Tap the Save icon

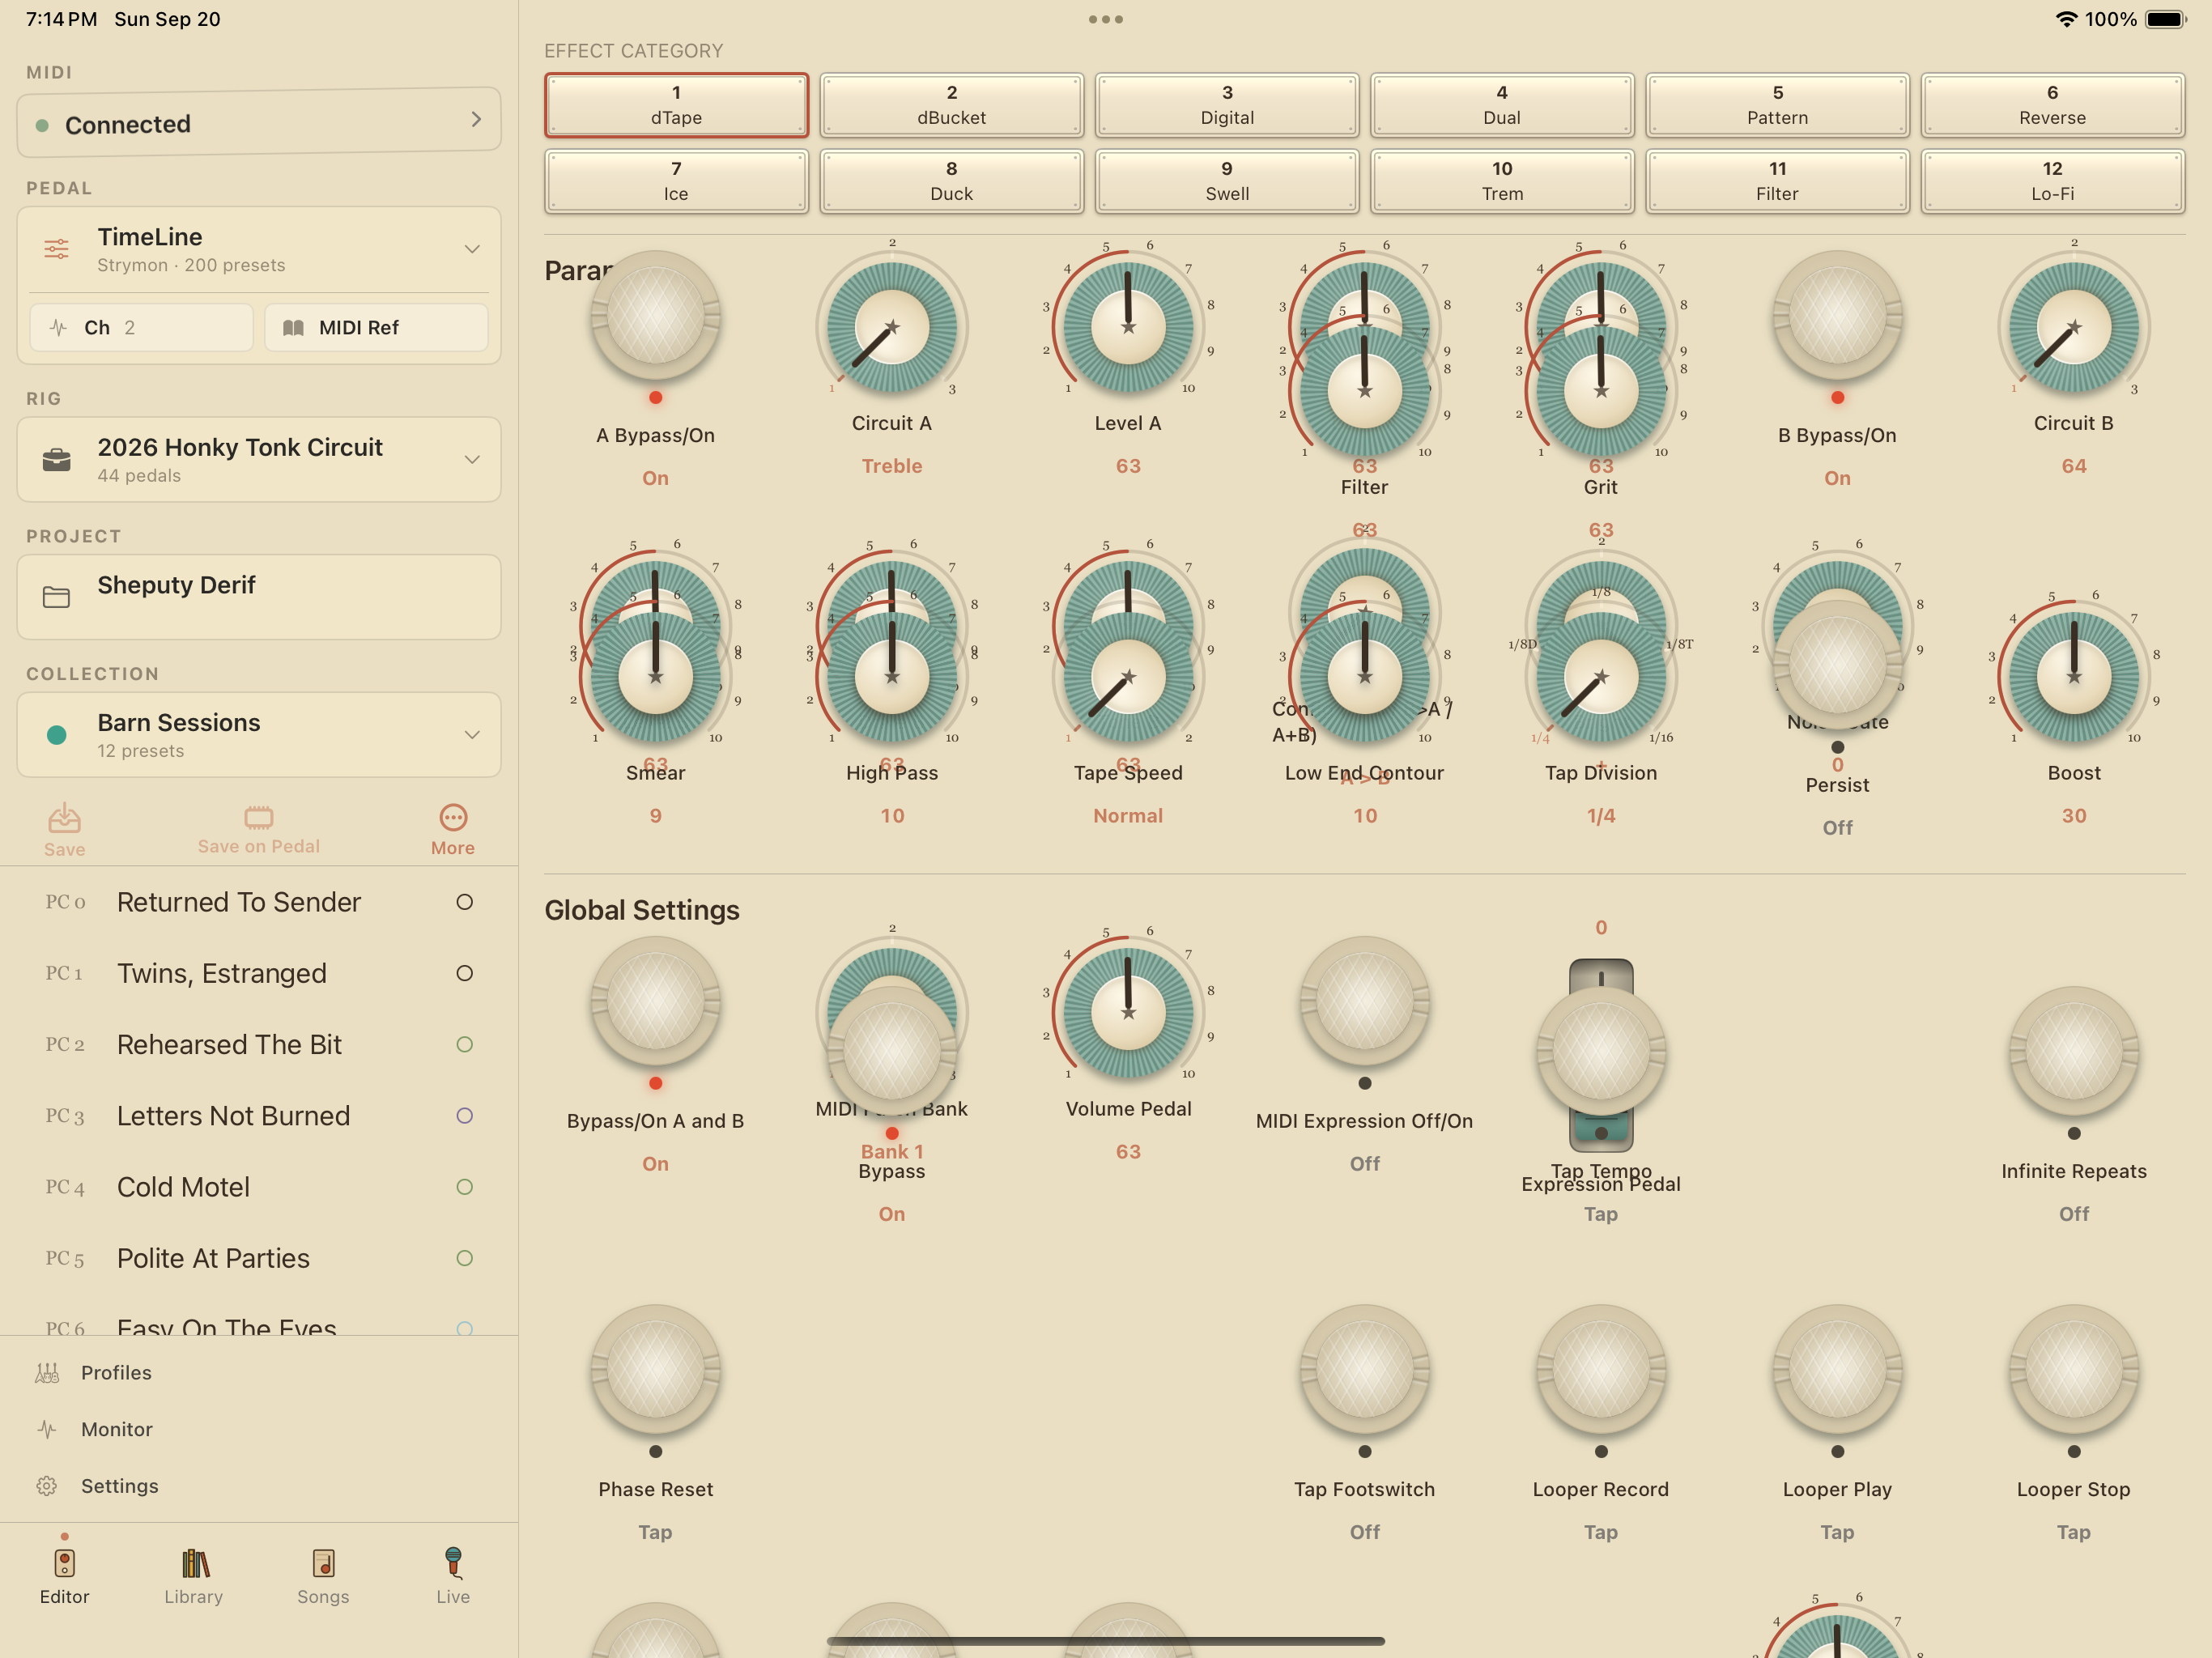click(64, 818)
